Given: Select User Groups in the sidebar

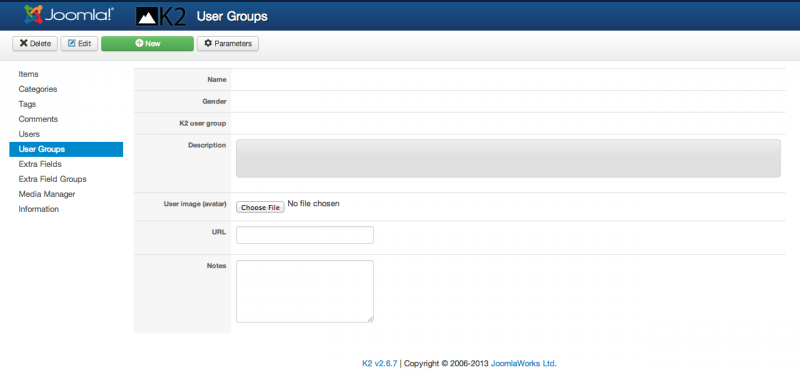Looking at the screenshot, I should pos(66,149).
